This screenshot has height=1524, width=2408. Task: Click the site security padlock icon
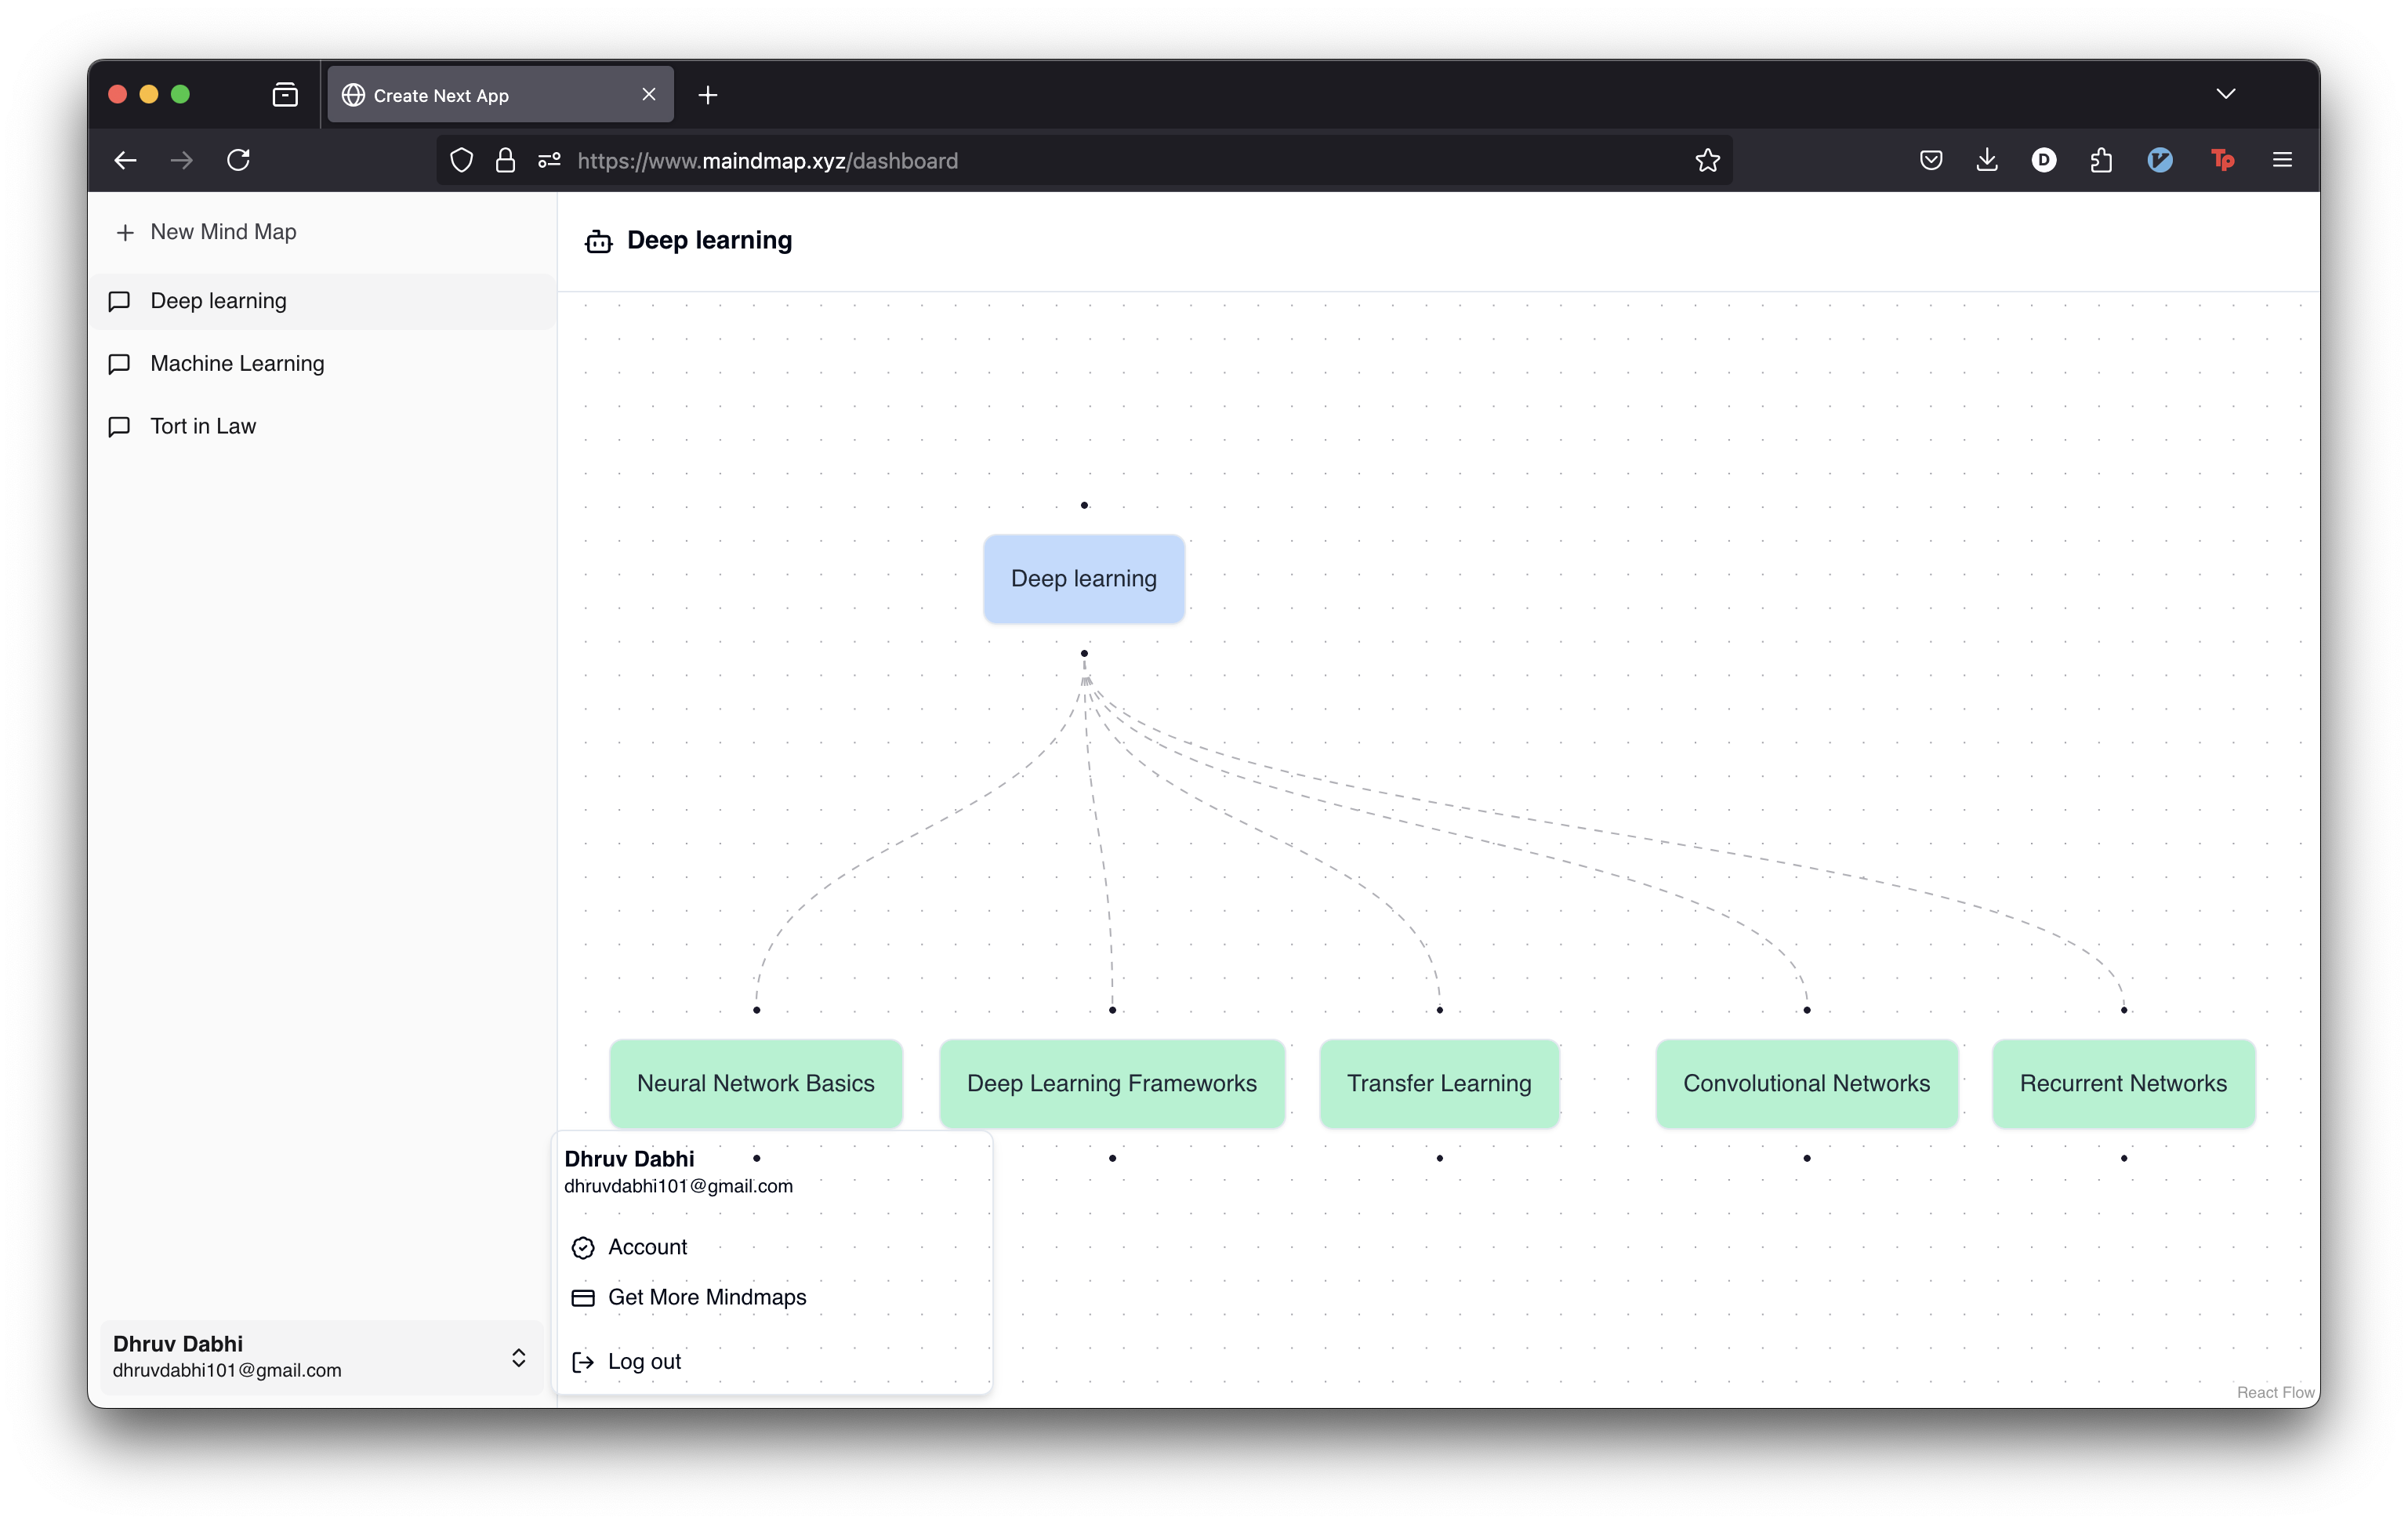point(505,160)
